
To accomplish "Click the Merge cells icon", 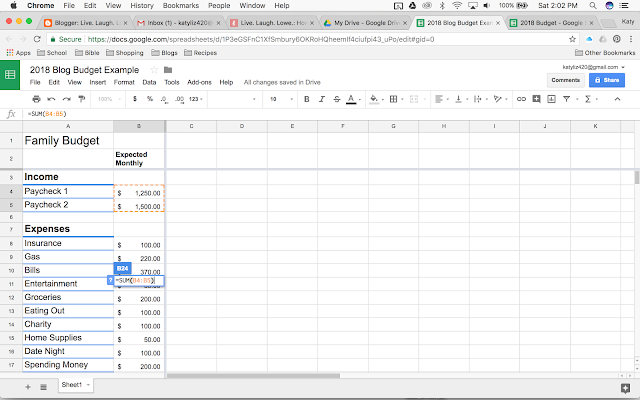I will tap(414, 99).
